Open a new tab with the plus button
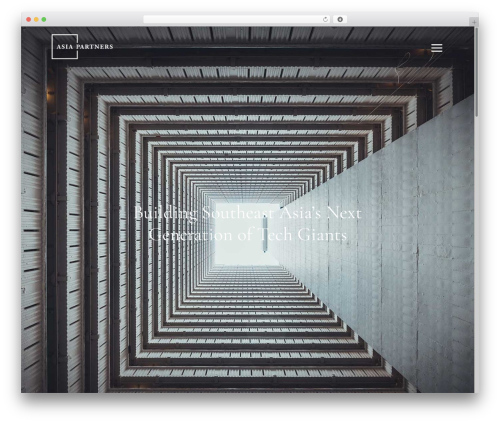This screenshot has height=423, width=500. [474, 22]
